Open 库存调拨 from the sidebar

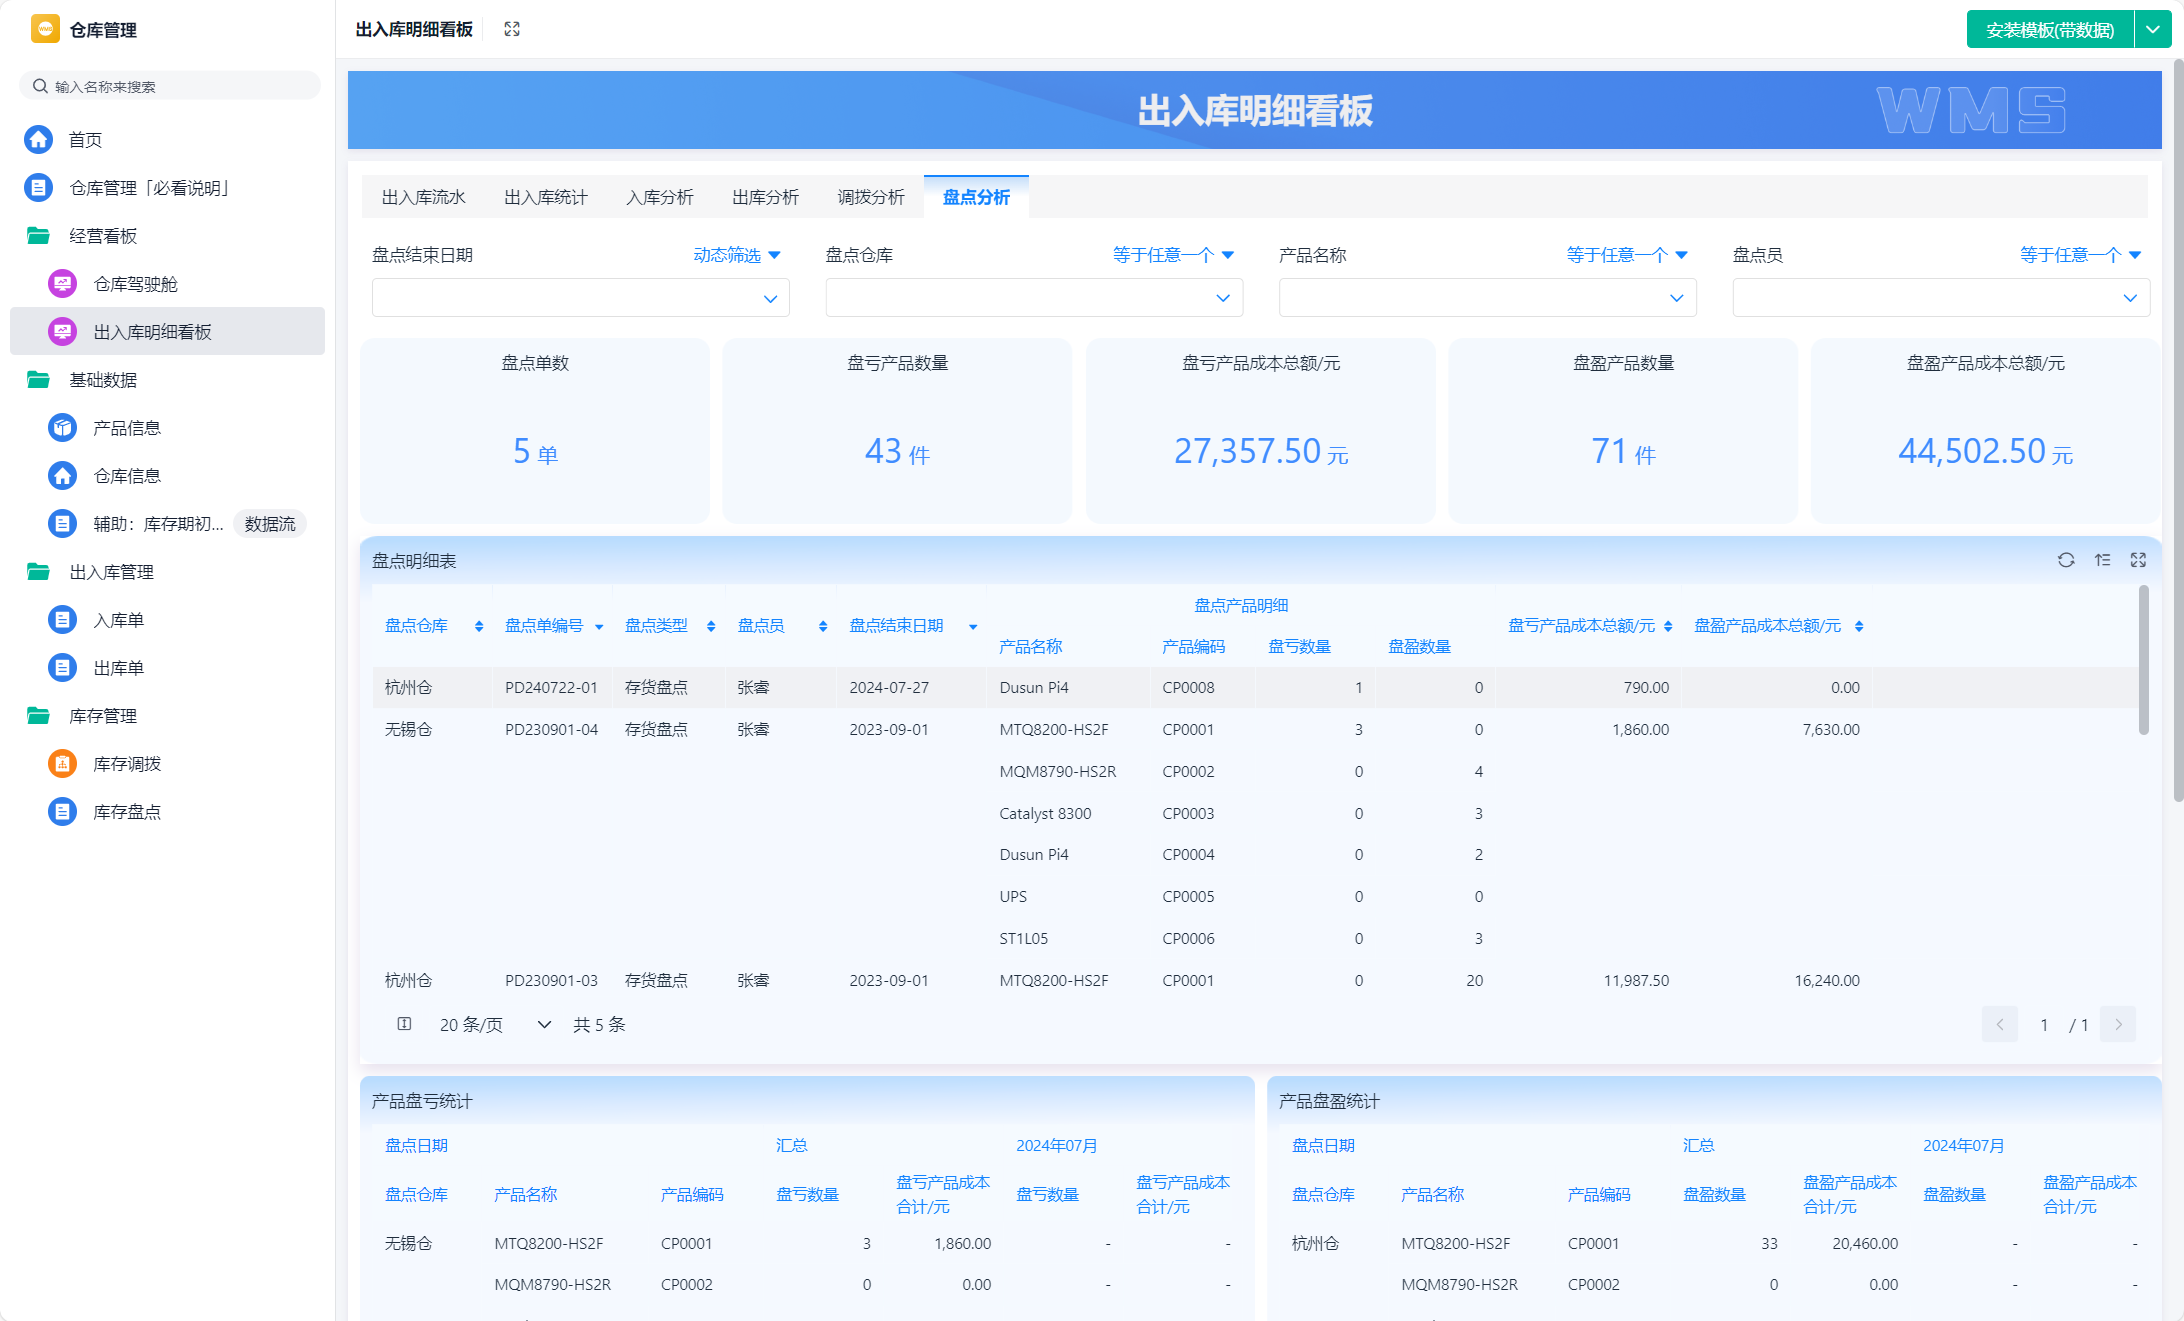coord(127,764)
